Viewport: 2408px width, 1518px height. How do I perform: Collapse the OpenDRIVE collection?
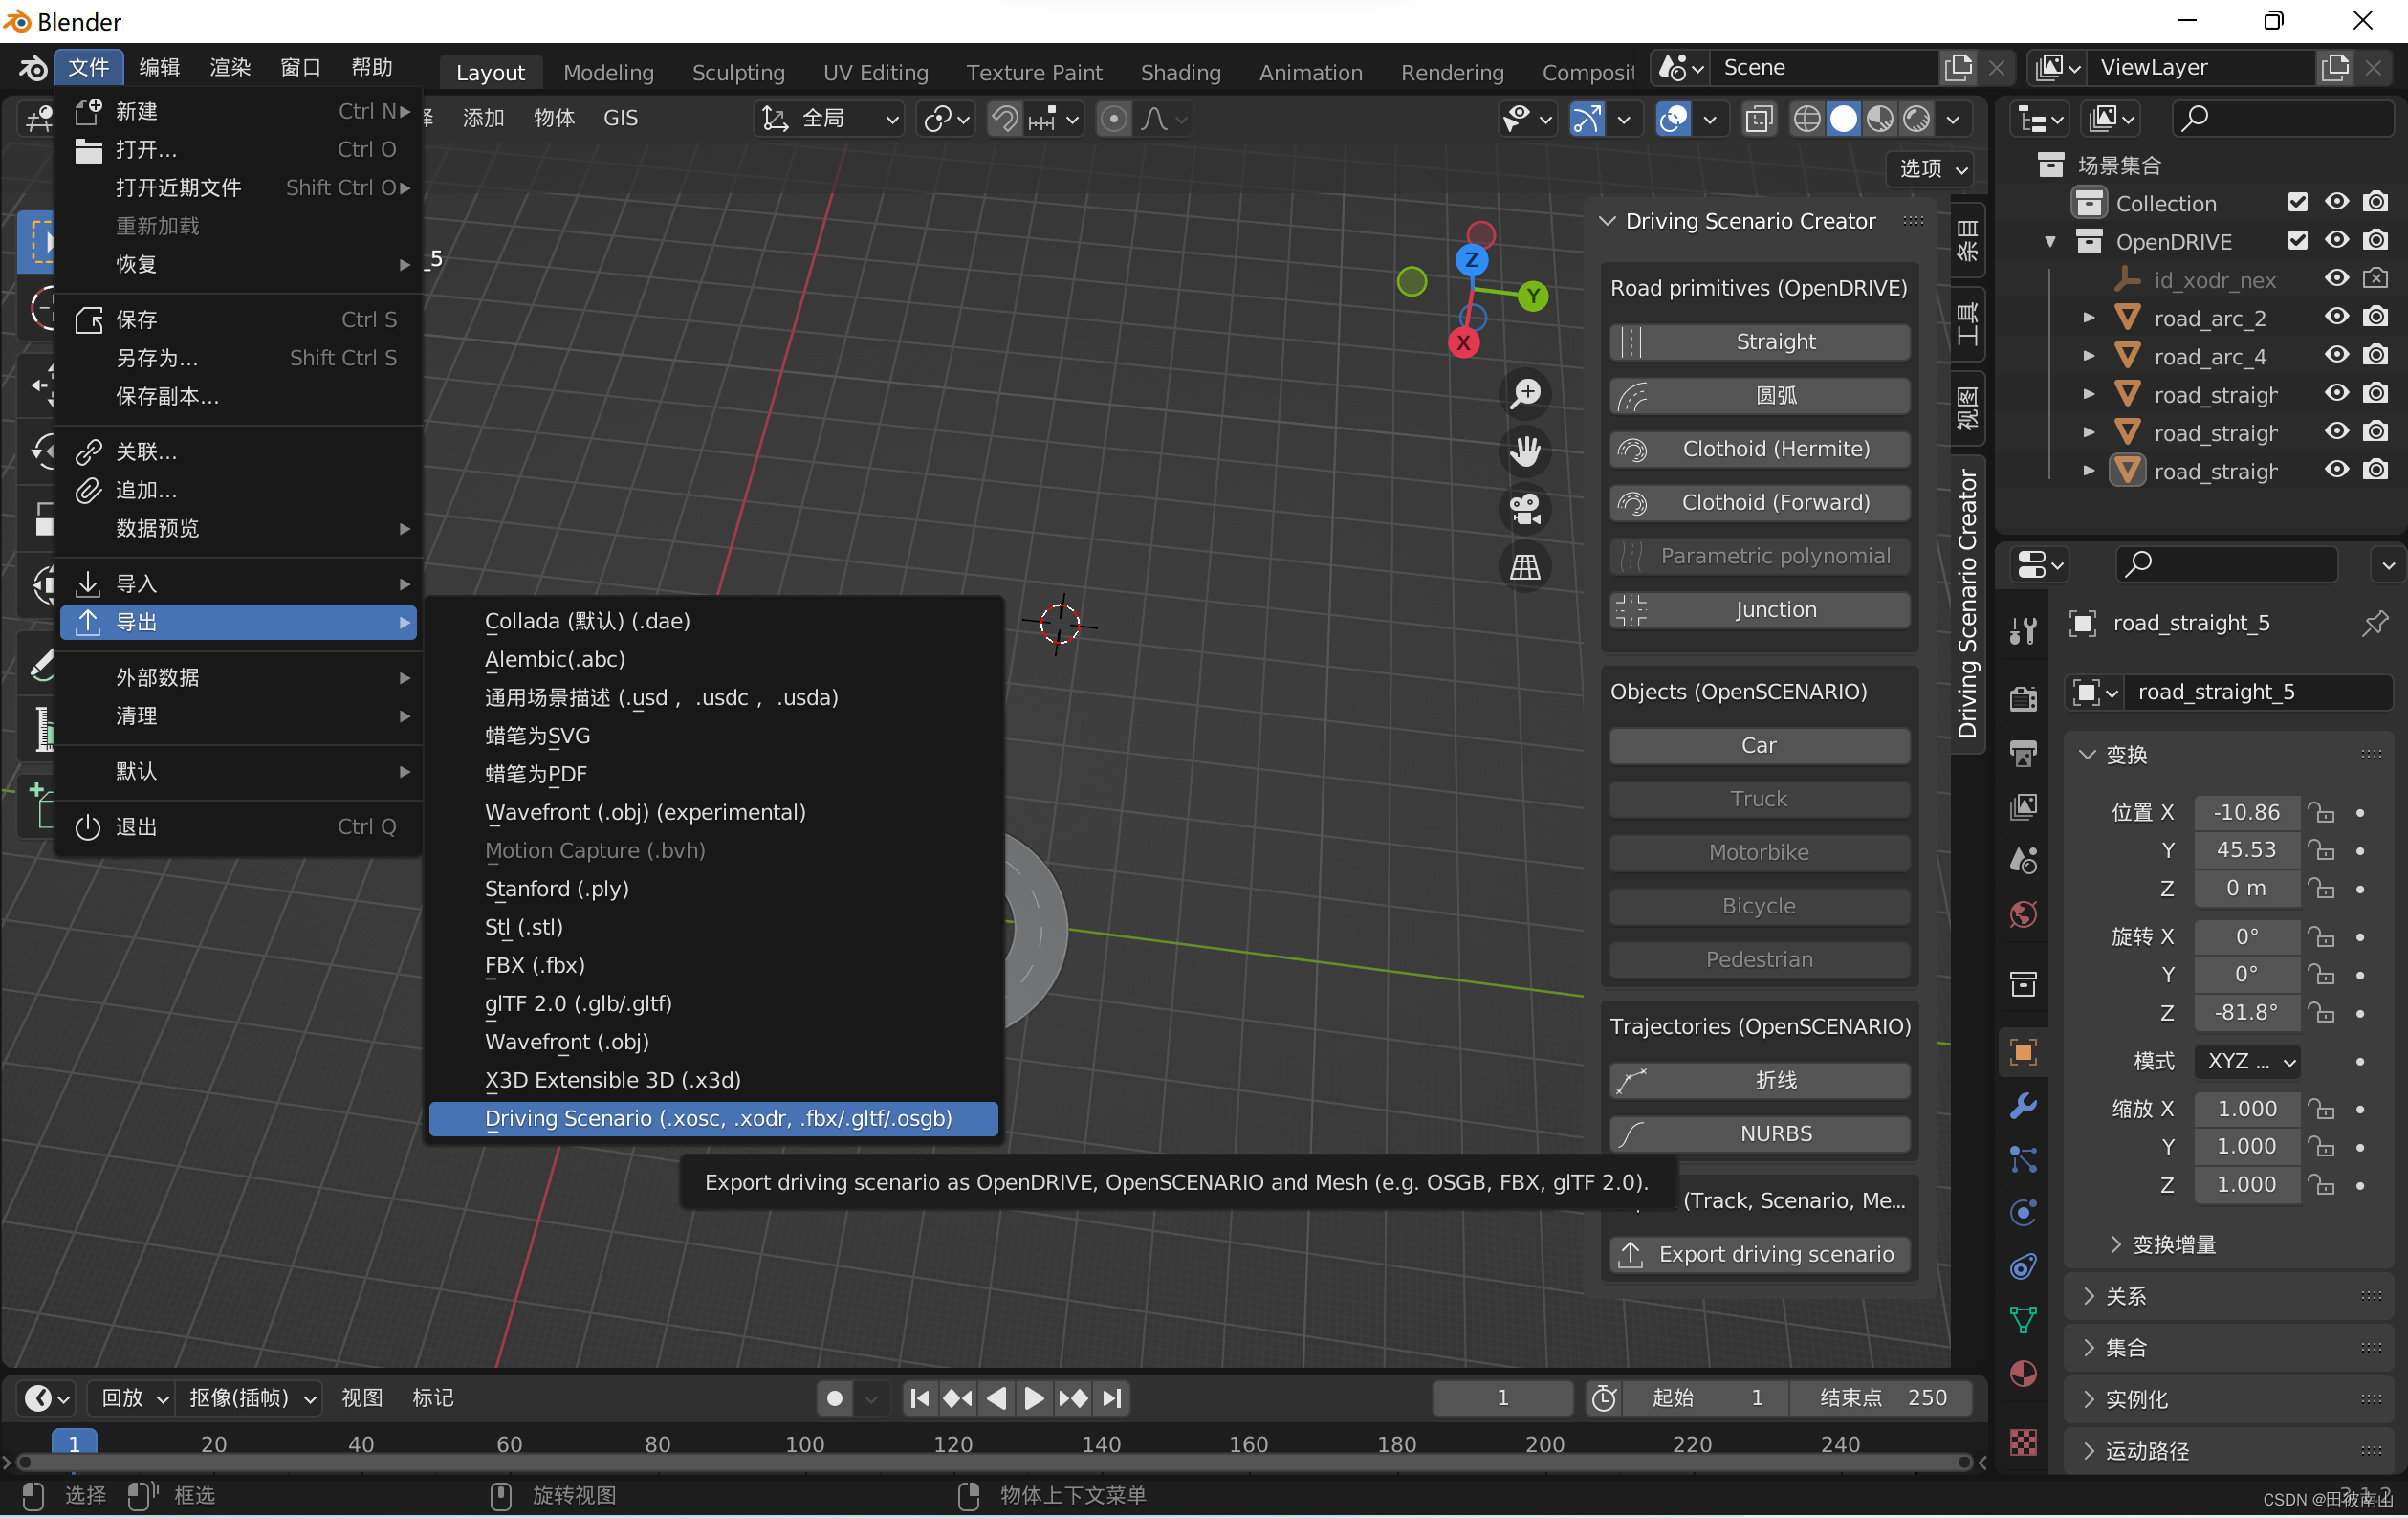[x=2050, y=242]
